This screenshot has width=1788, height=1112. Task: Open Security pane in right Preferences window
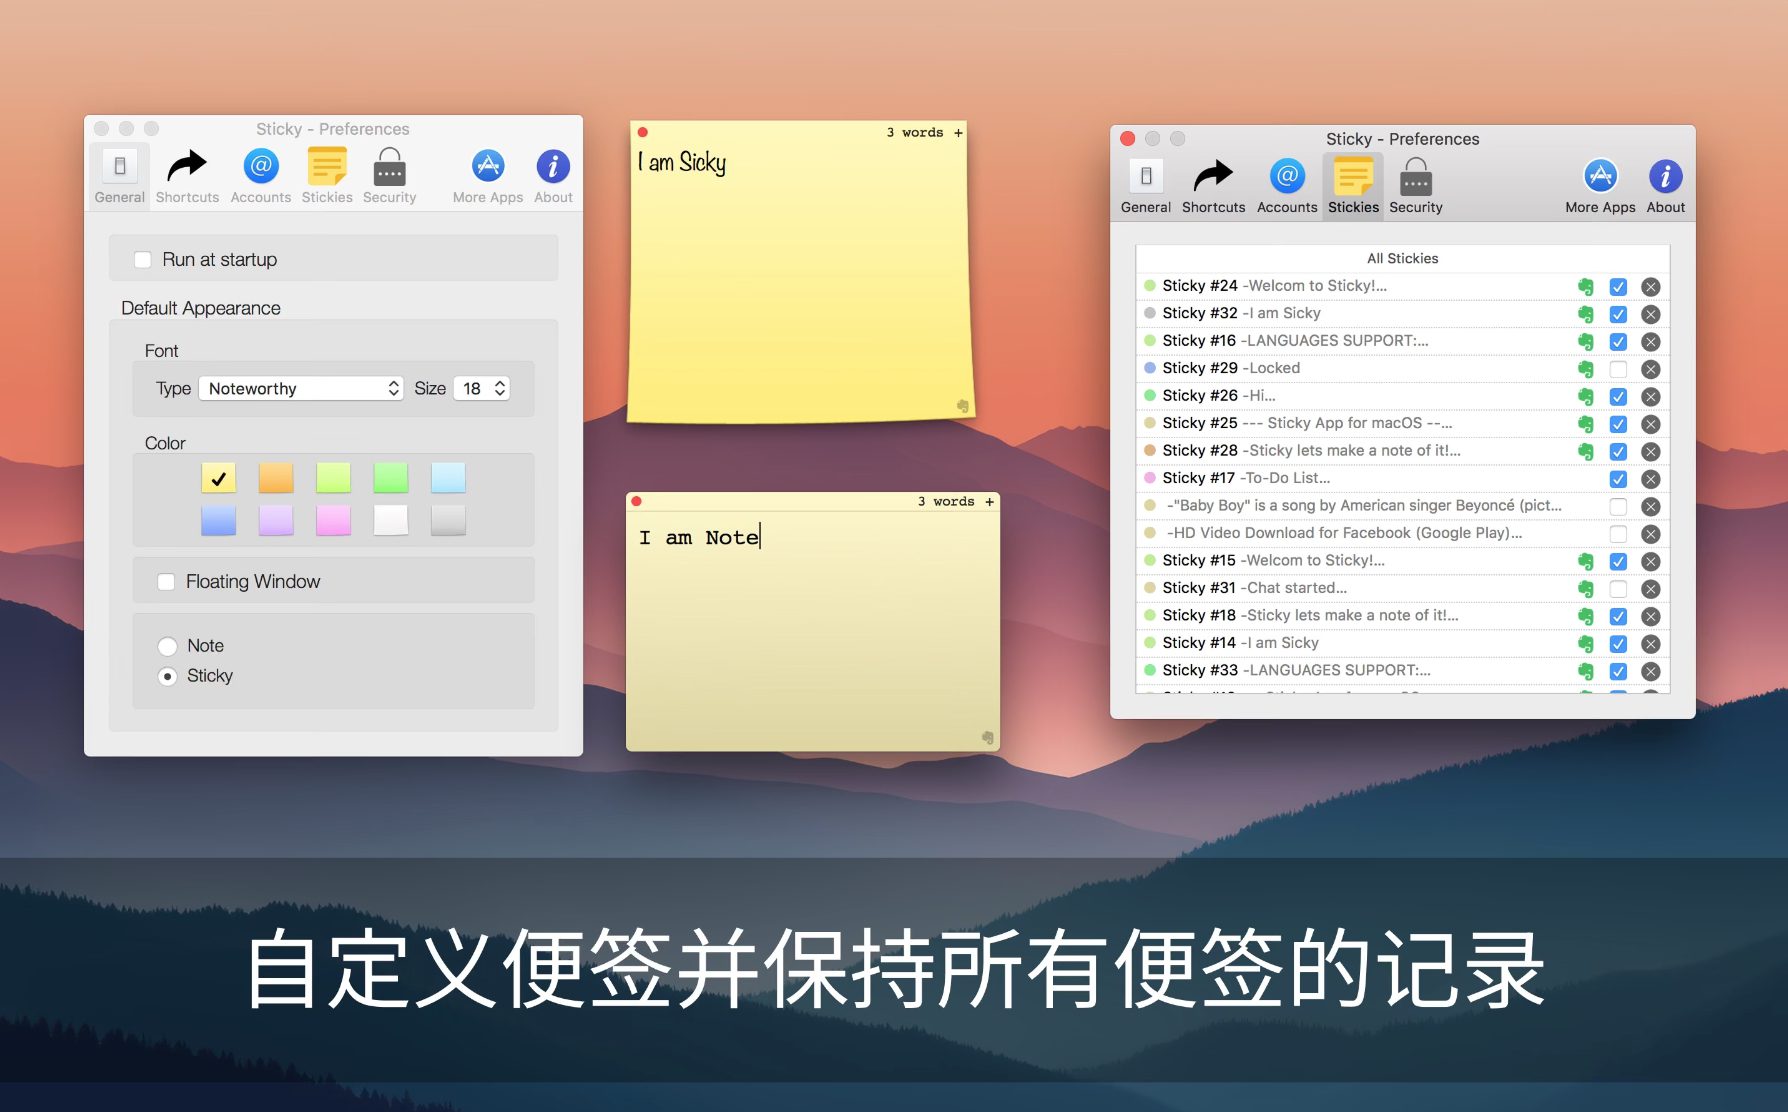point(1415,186)
